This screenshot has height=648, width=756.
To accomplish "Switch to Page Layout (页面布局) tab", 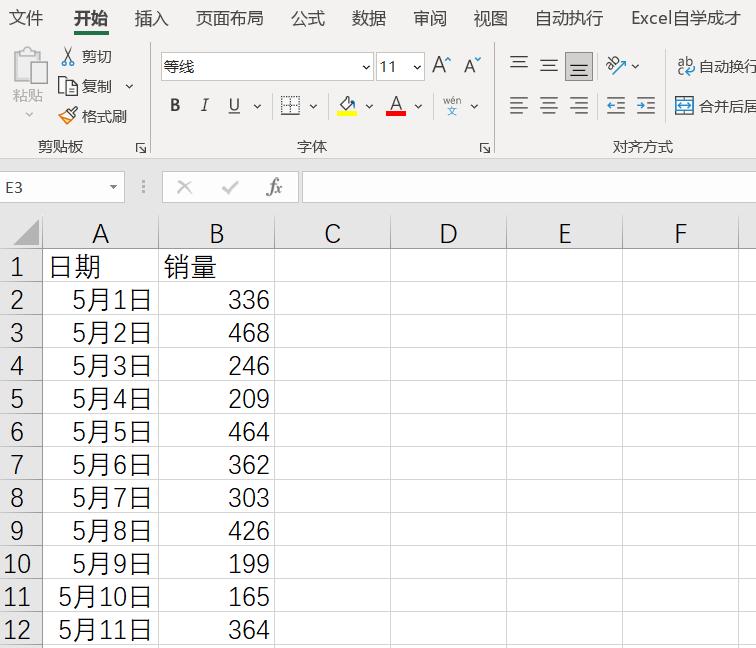I will tap(230, 18).
